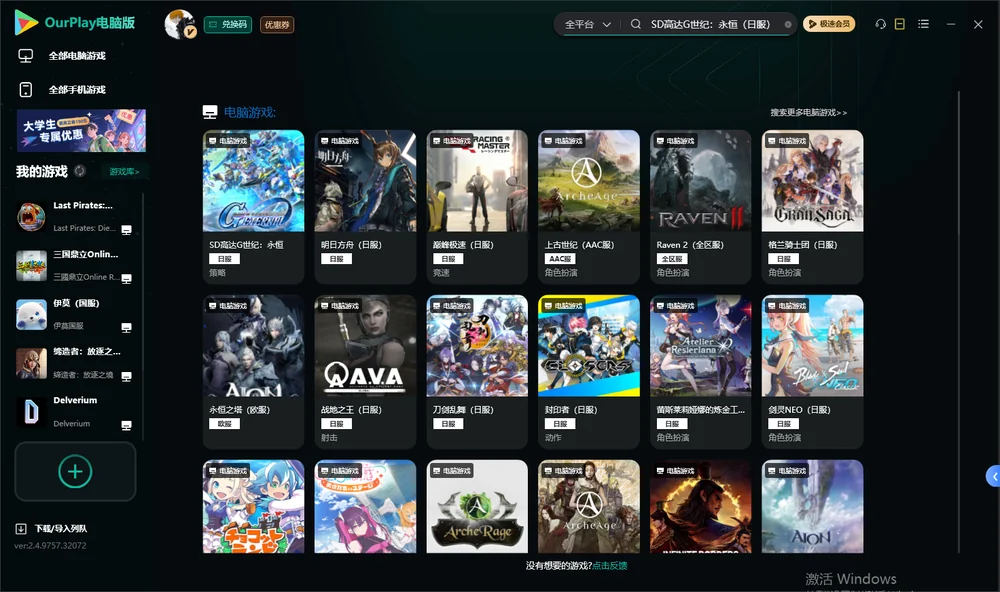
Task: Expand the blue side panel arrow
Action: (x=994, y=477)
